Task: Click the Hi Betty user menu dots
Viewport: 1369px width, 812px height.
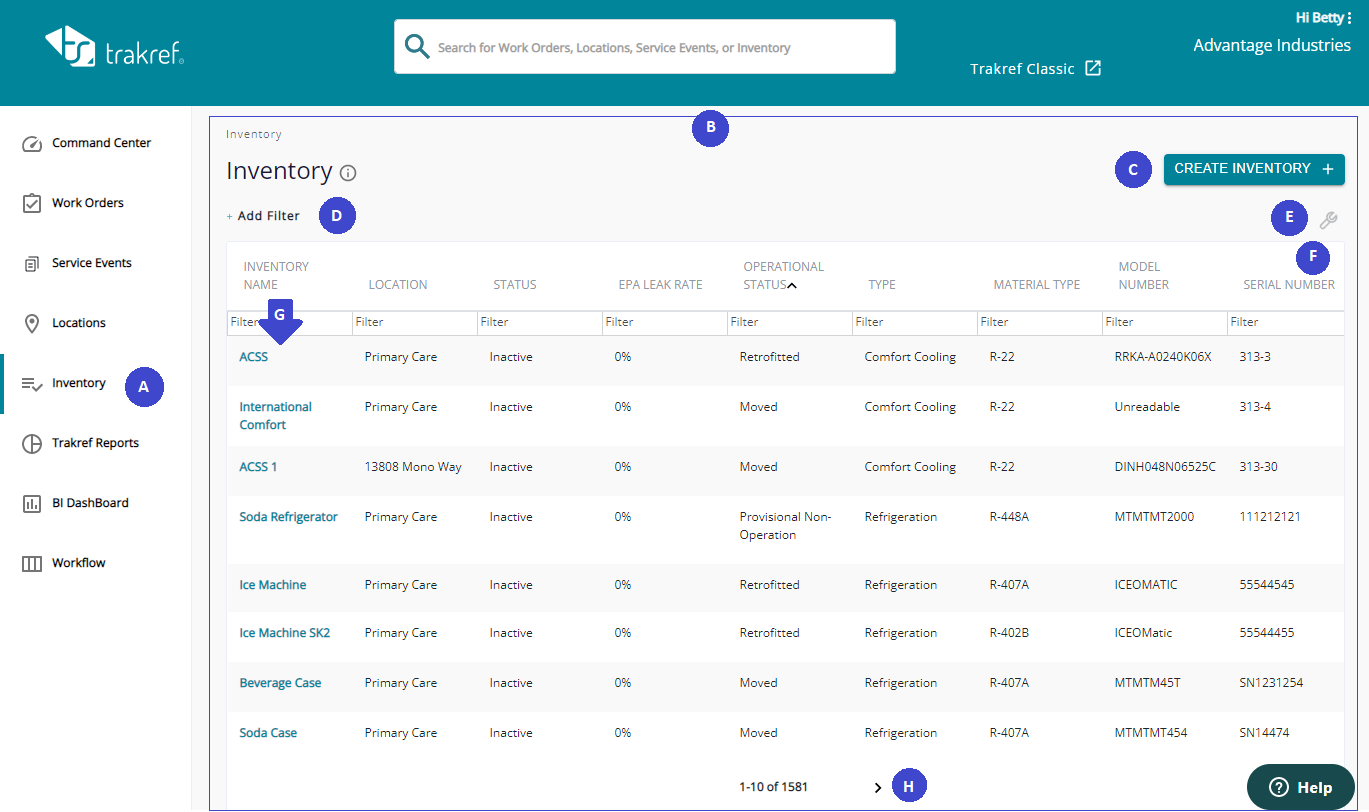Action: click(1349, 17)
